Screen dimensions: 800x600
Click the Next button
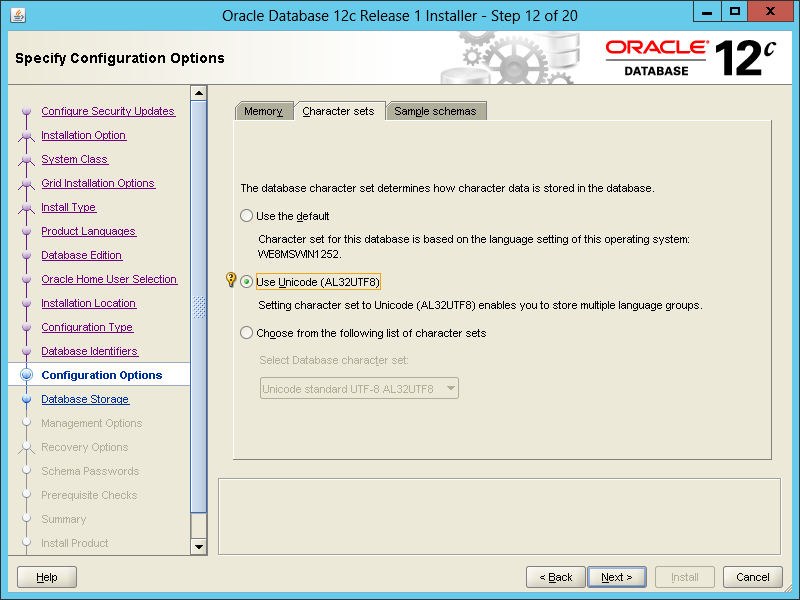pos(617,577)
